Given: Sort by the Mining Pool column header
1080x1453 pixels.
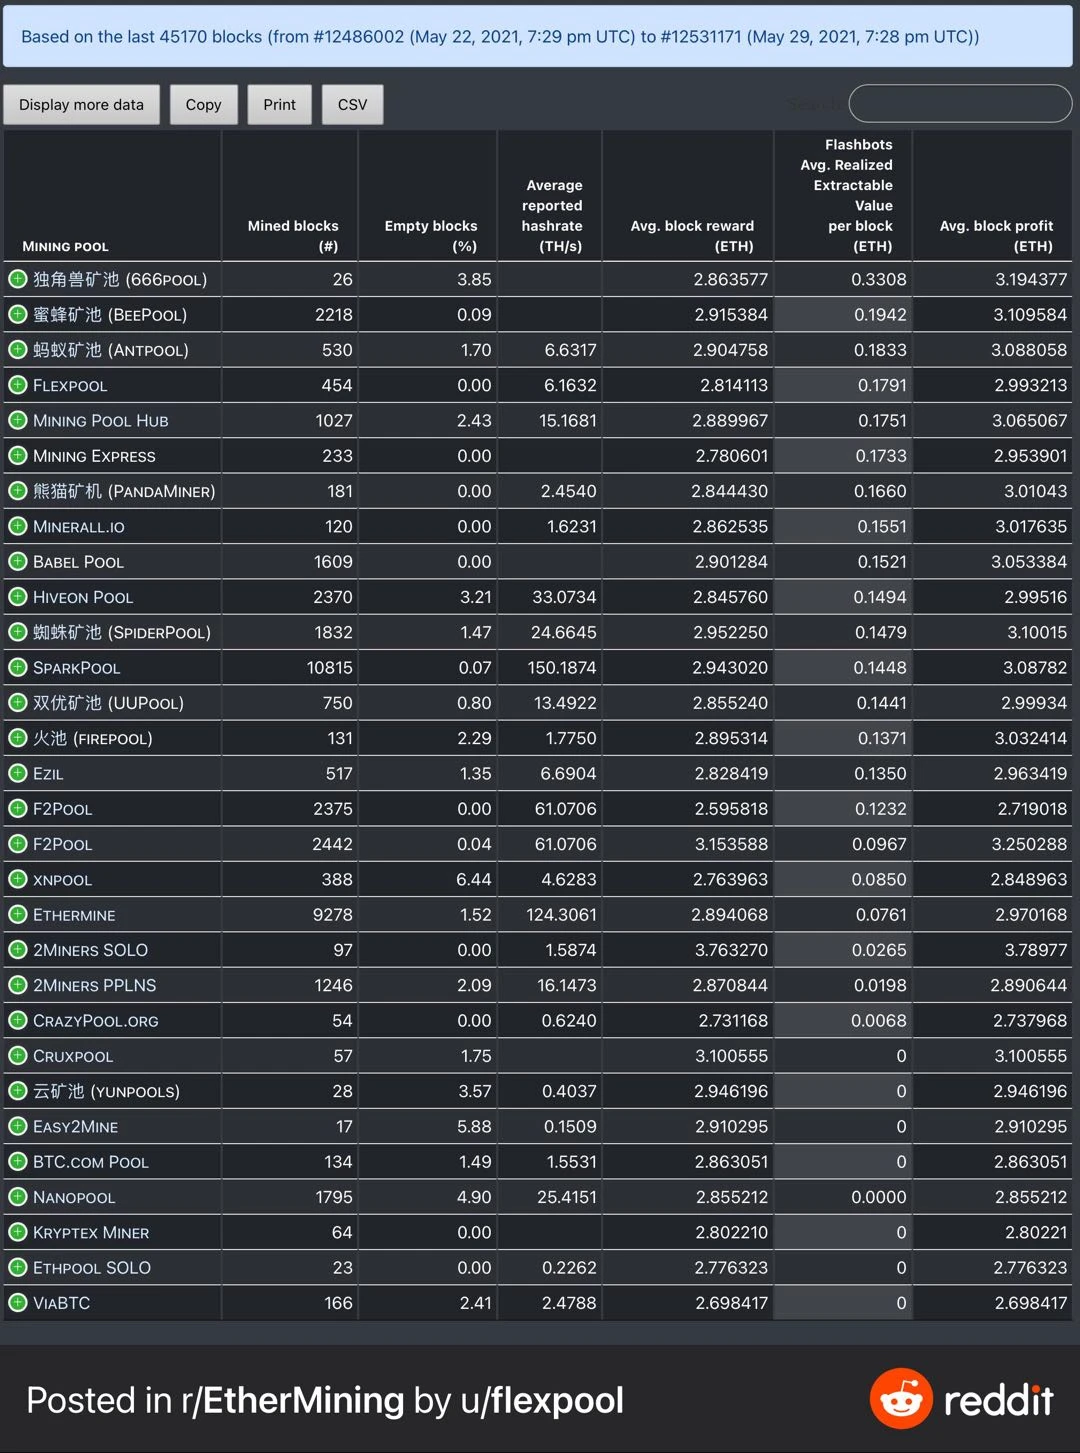Looking at the screenshot, I should (x=112, y=196).
